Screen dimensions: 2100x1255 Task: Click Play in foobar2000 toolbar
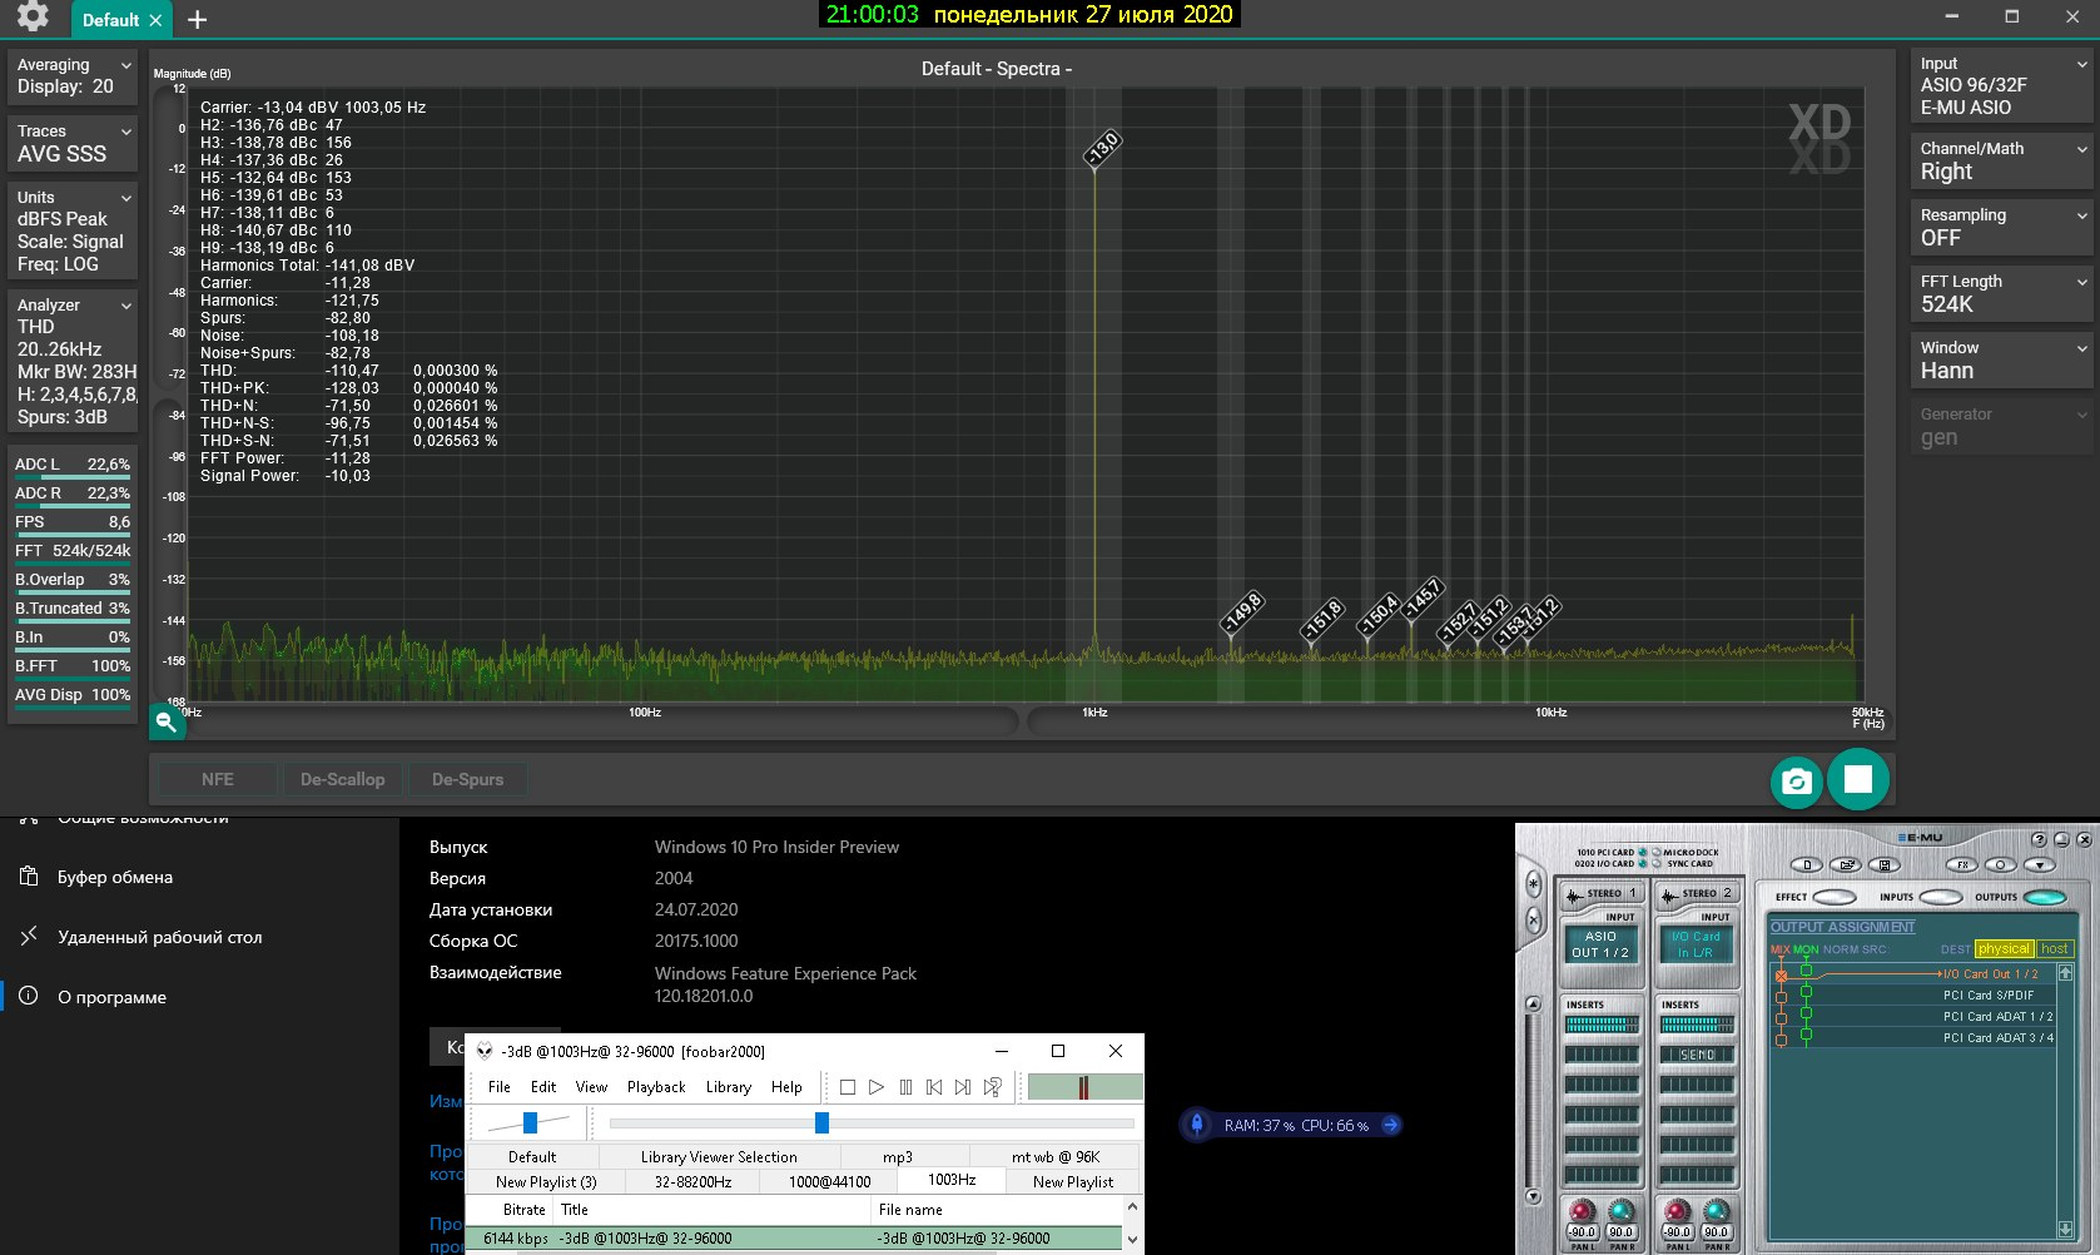tap(876, 1087)
